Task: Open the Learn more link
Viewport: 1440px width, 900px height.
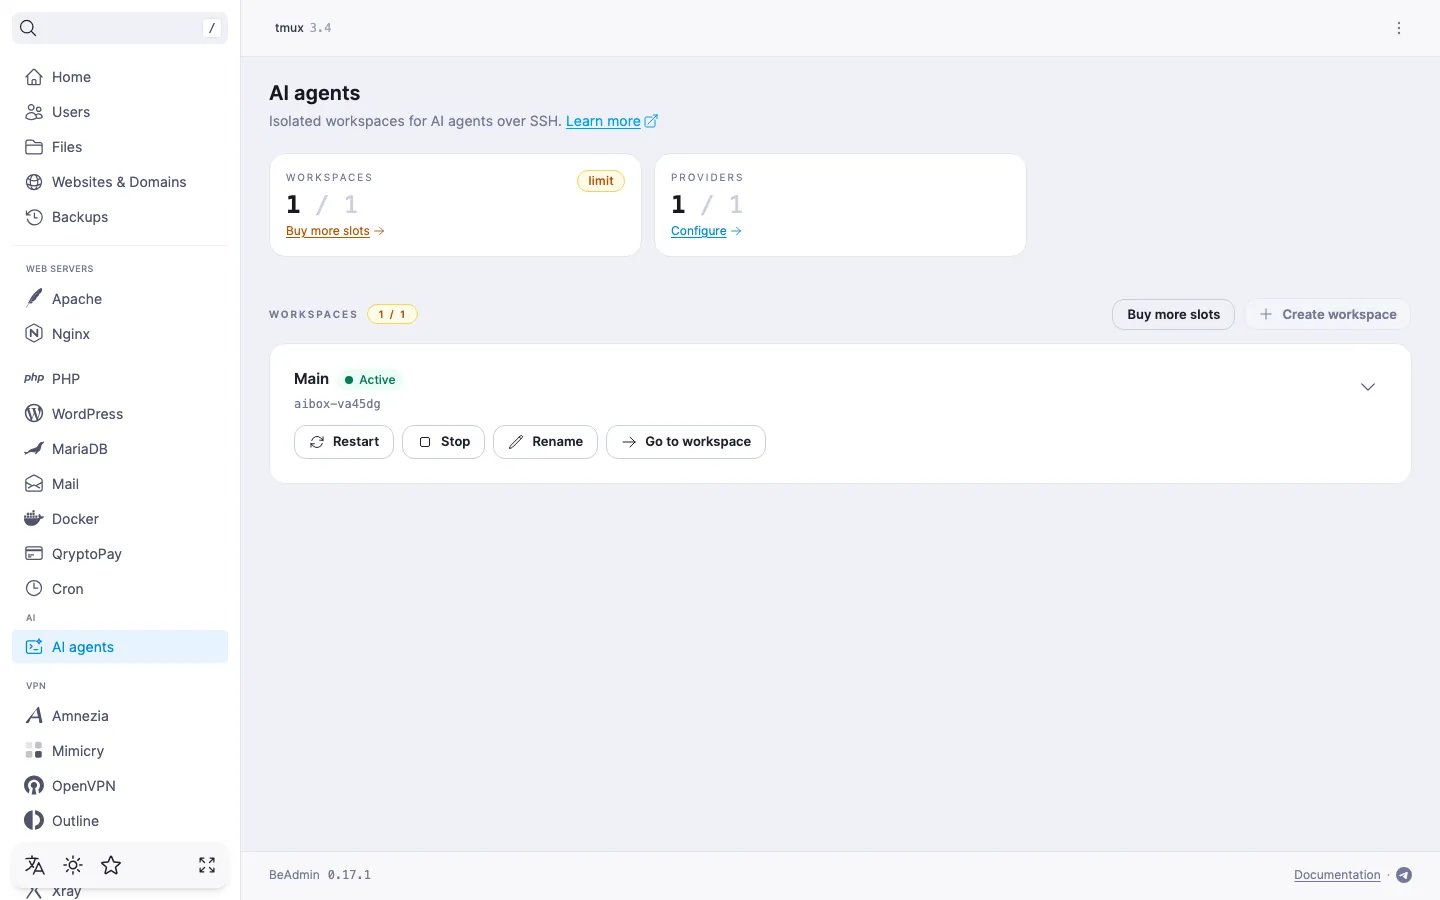Action: pos(612,121)
